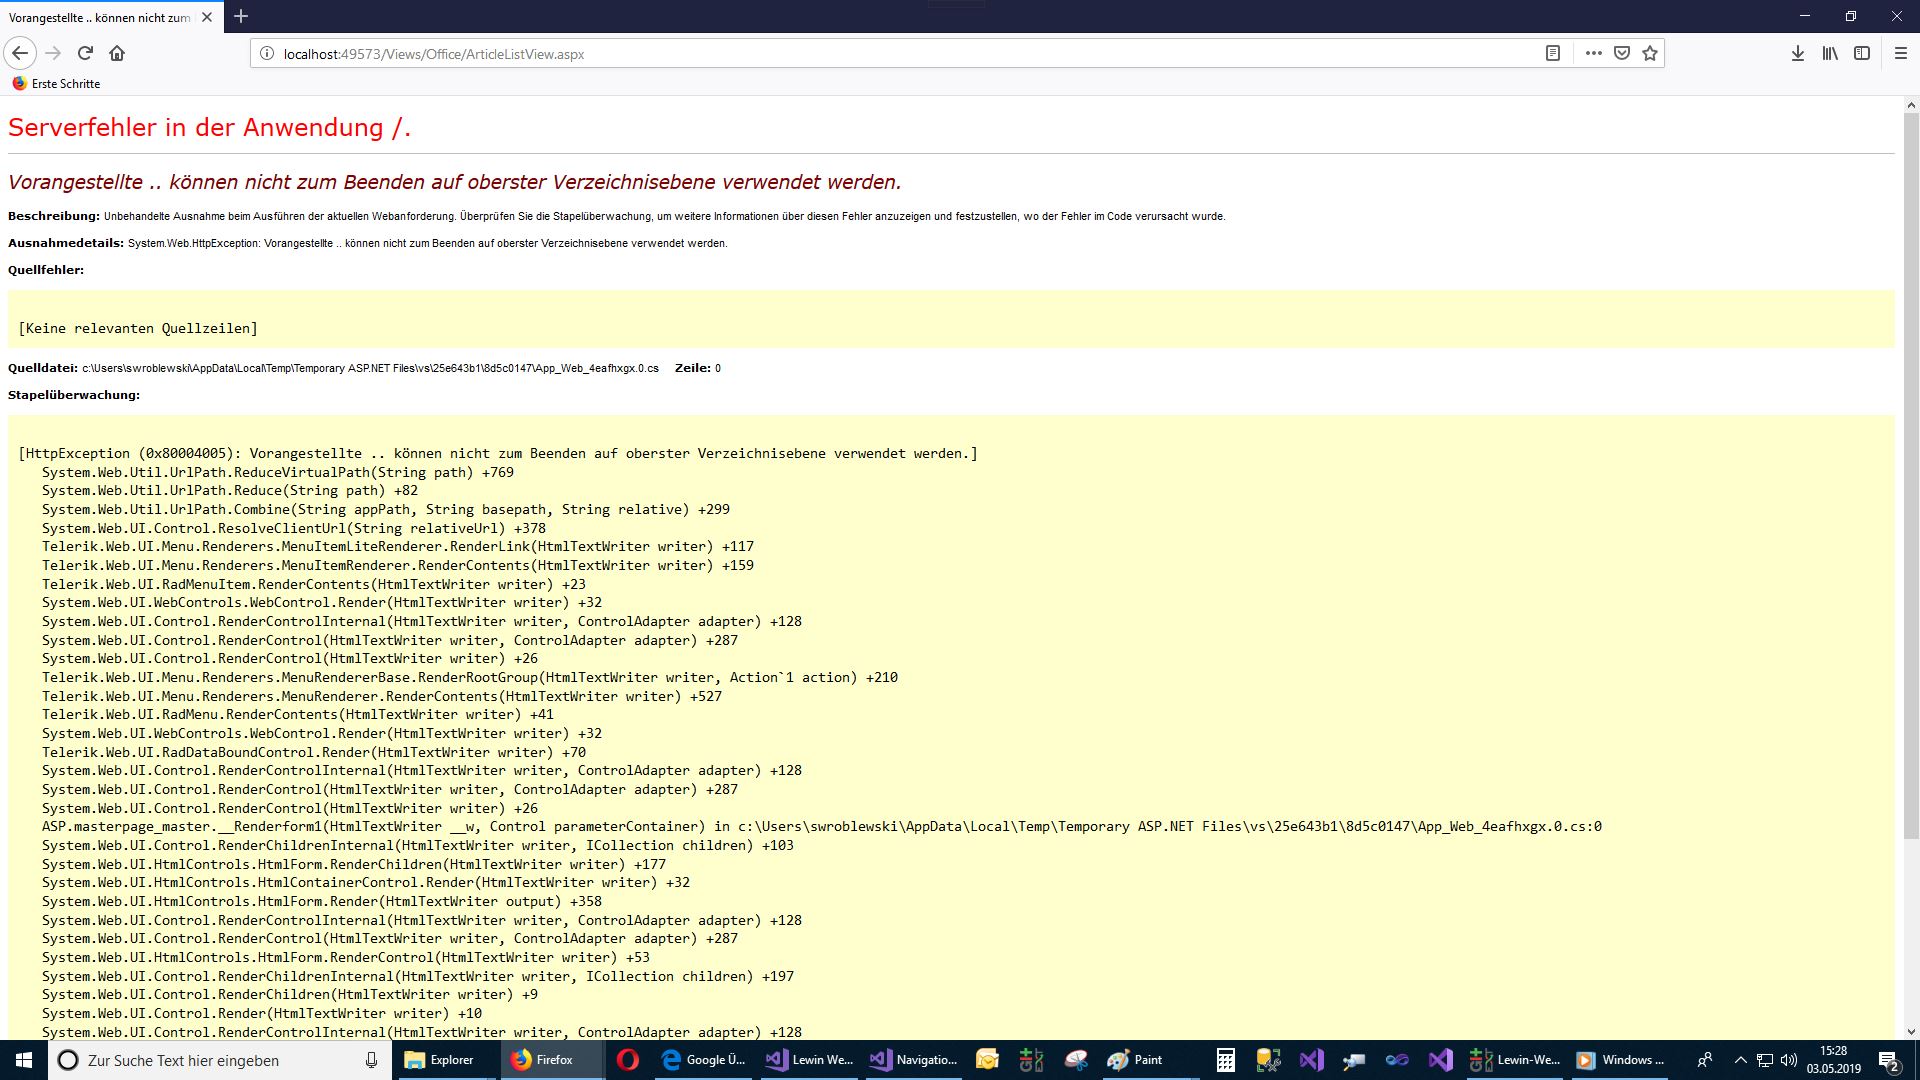1920x1080 pixels.
Task: Open page actions three-dots menu
Action: coord(1593,53)
